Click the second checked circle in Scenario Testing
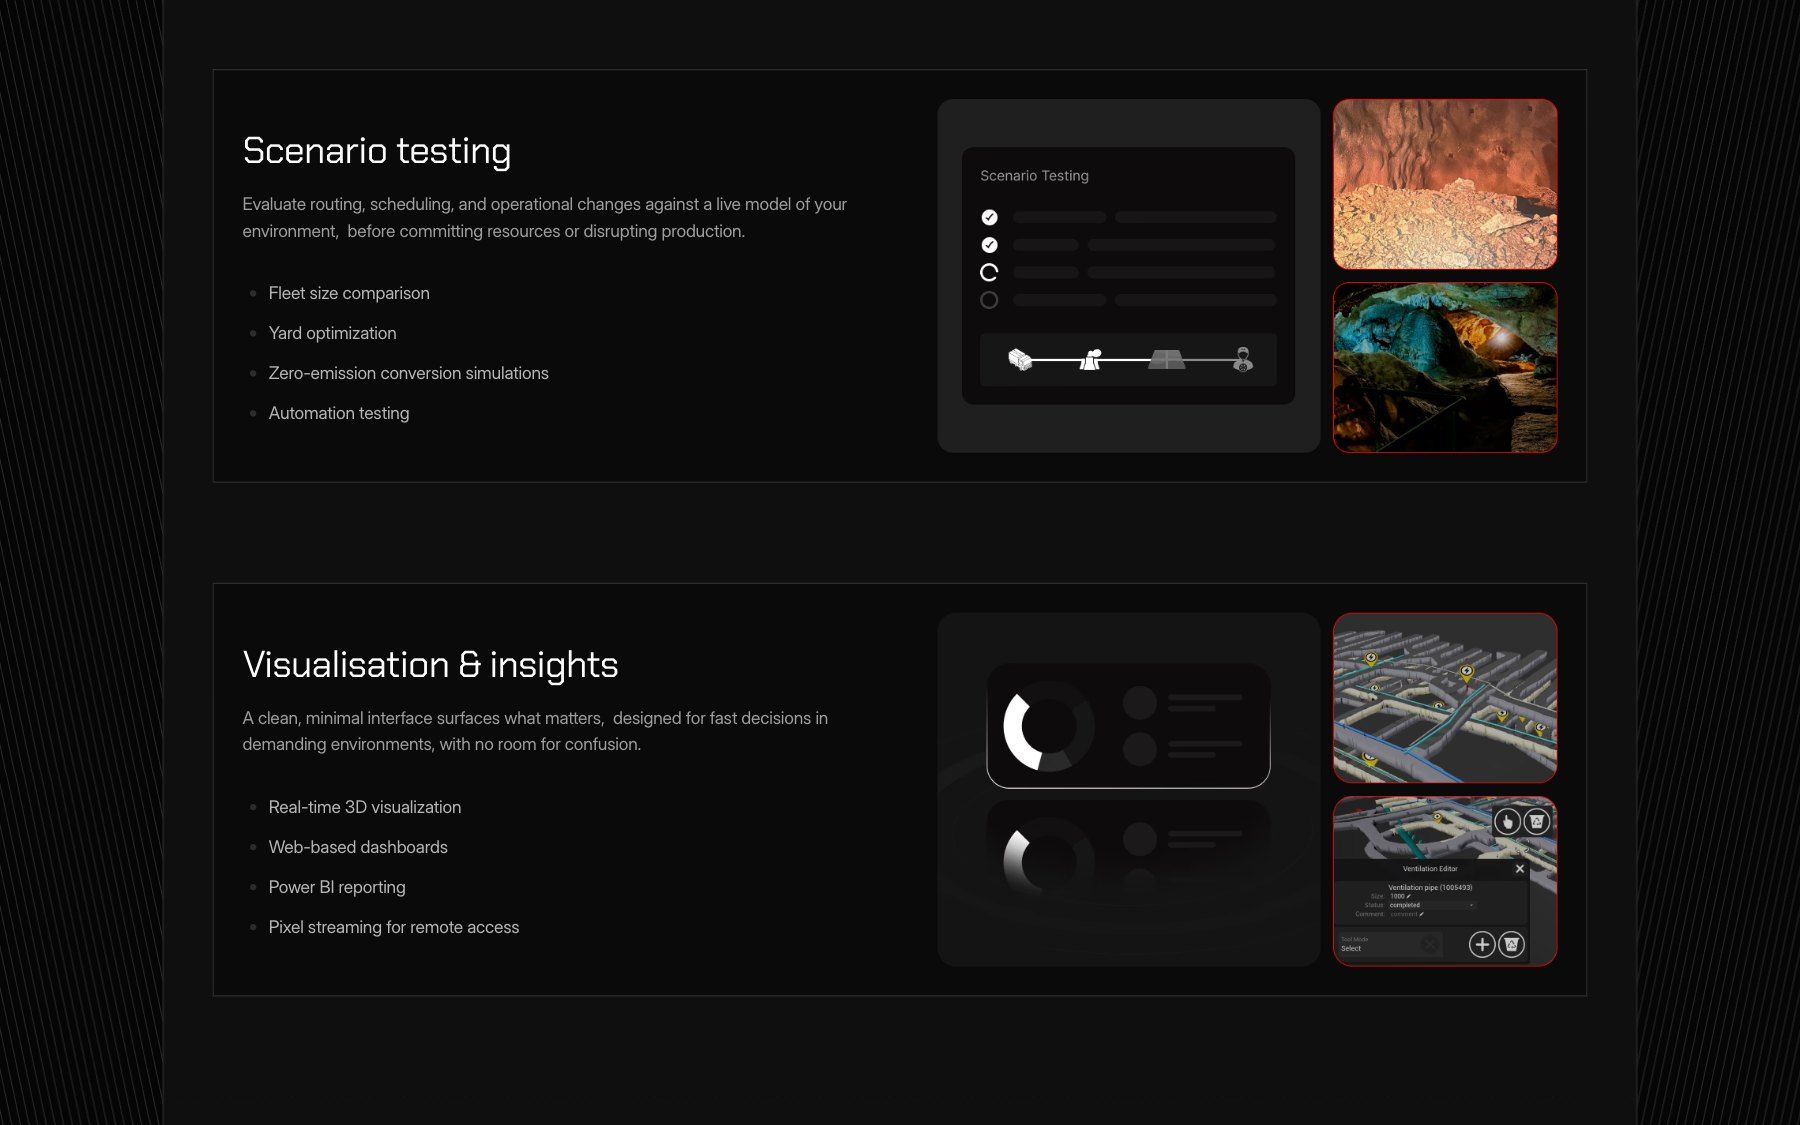Image resolution: width=1800 pixels, height=1125 pixels. click(989, 245)
